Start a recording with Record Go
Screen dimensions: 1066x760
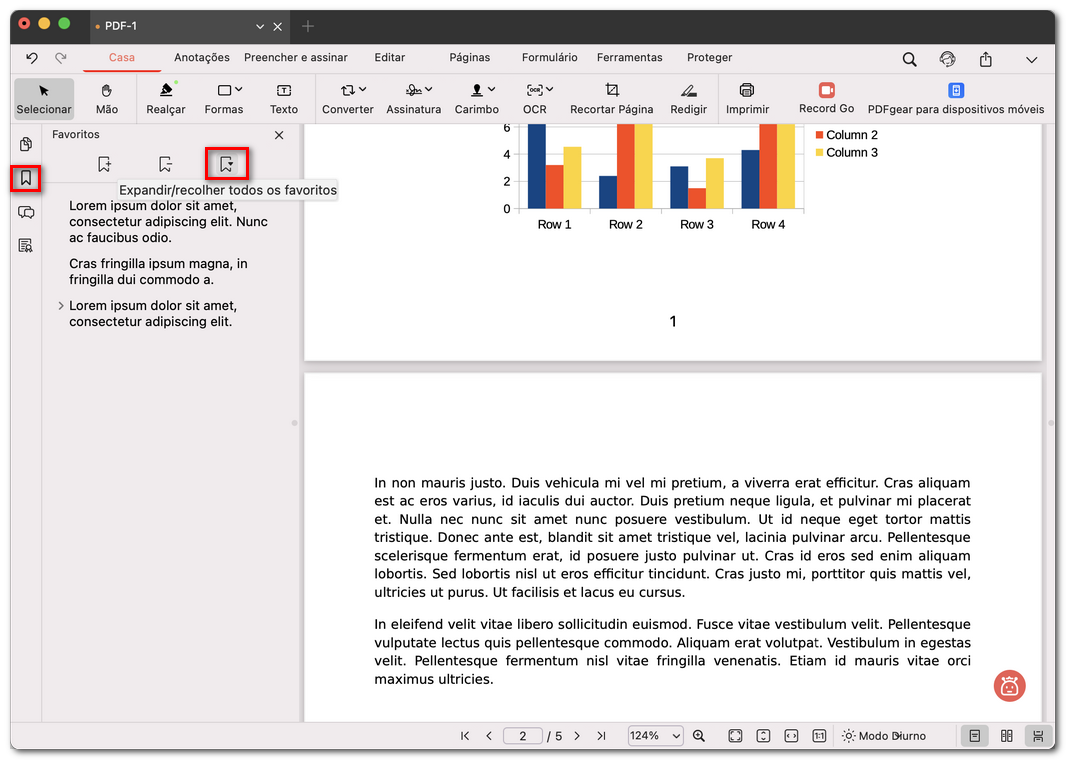(826, 98)
